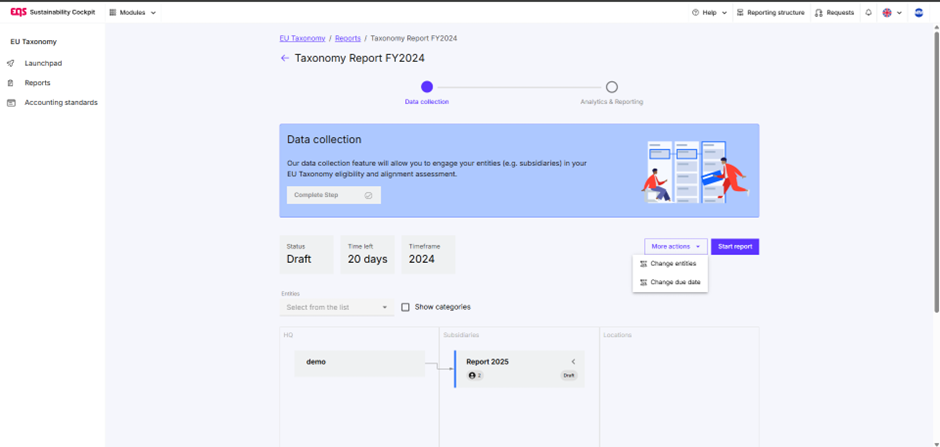The image size is (940, 447).
Task: Click the Complete Step button
Action: (x=334, y=195)
